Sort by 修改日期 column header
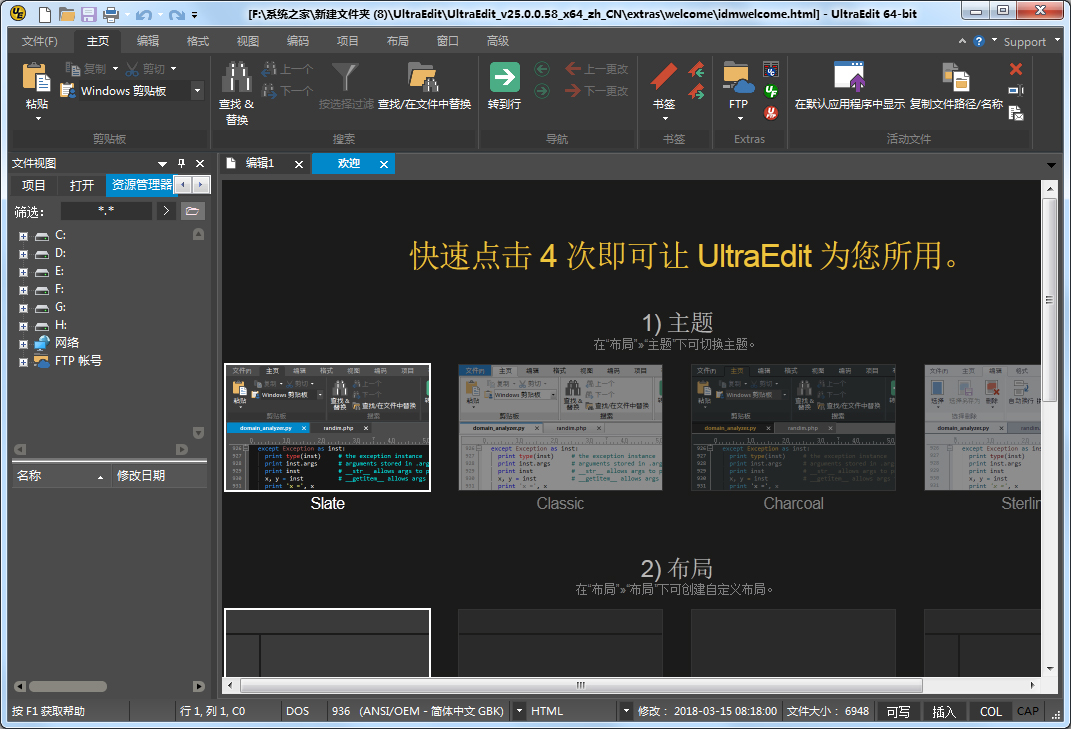This screenshot has width=1071, height=729. (x=159, y=476)
